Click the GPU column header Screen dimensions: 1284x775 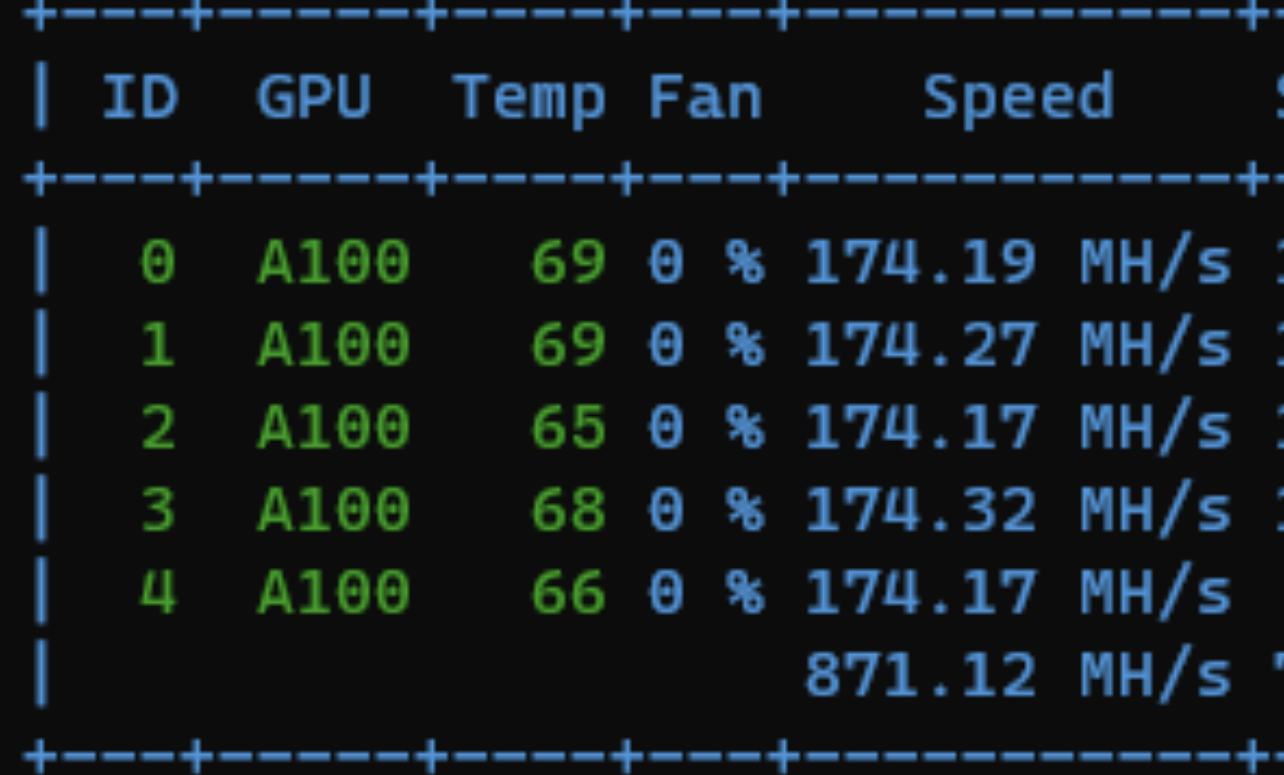point(314,98)
